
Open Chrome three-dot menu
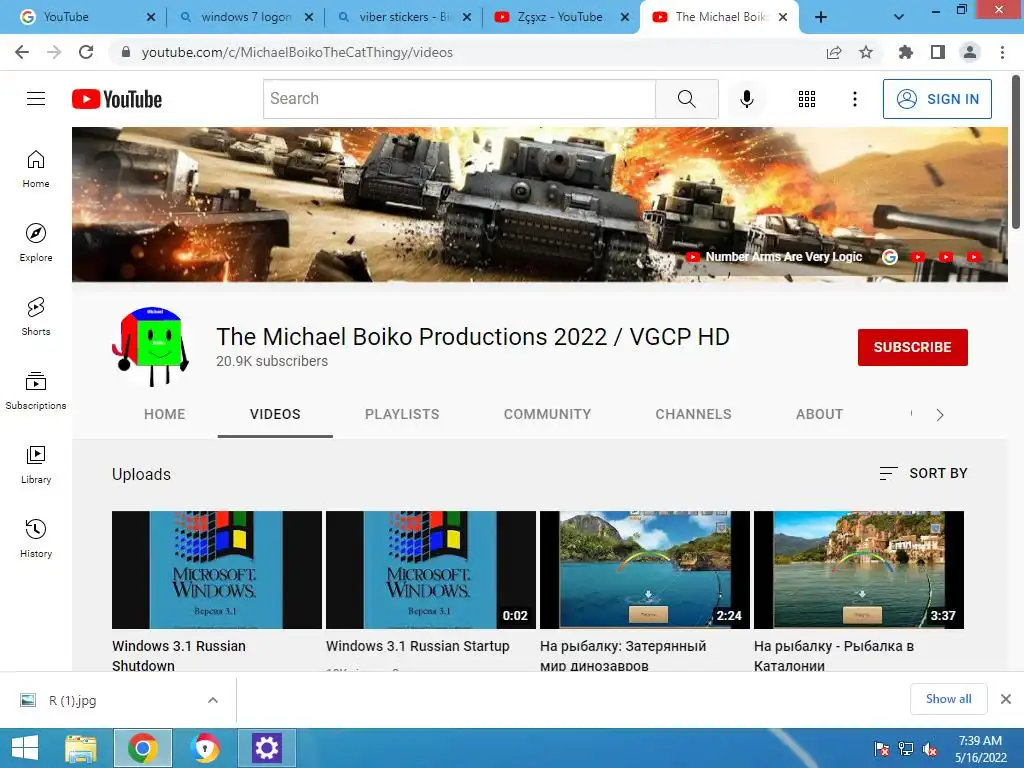[x=1002, y=52]
